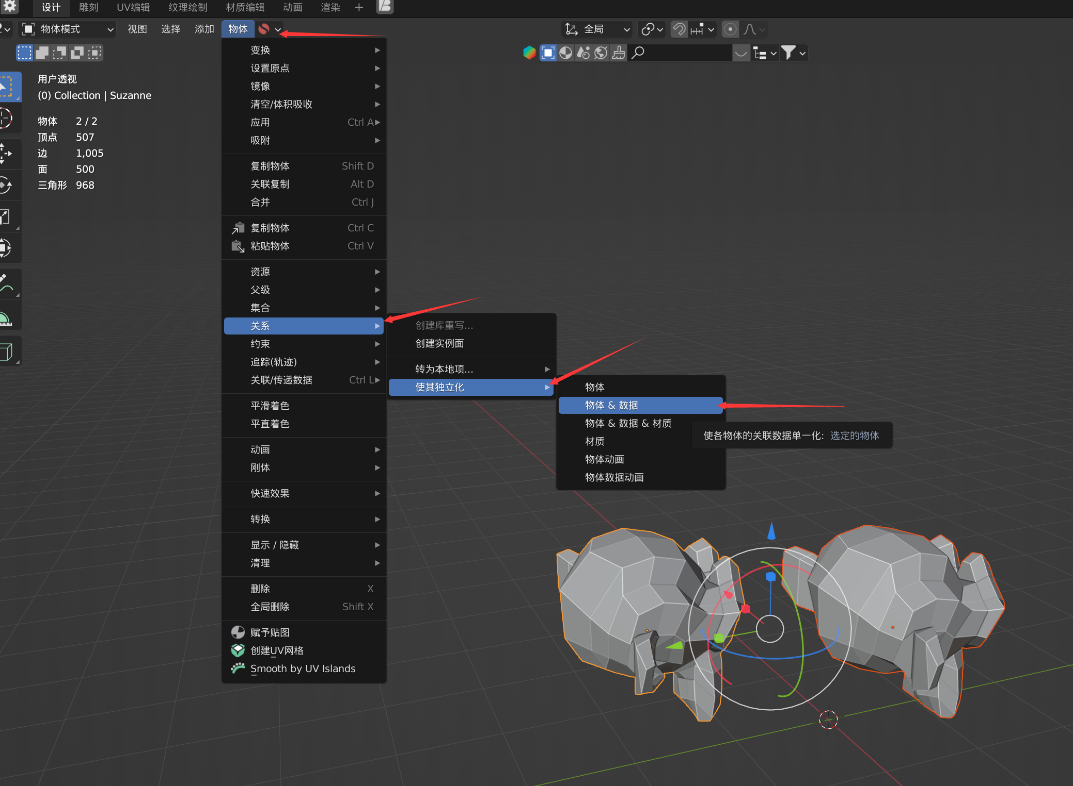Add a new workspace with the plus button
Viewport: 1073px width, 786px height.
pos(359,8)
